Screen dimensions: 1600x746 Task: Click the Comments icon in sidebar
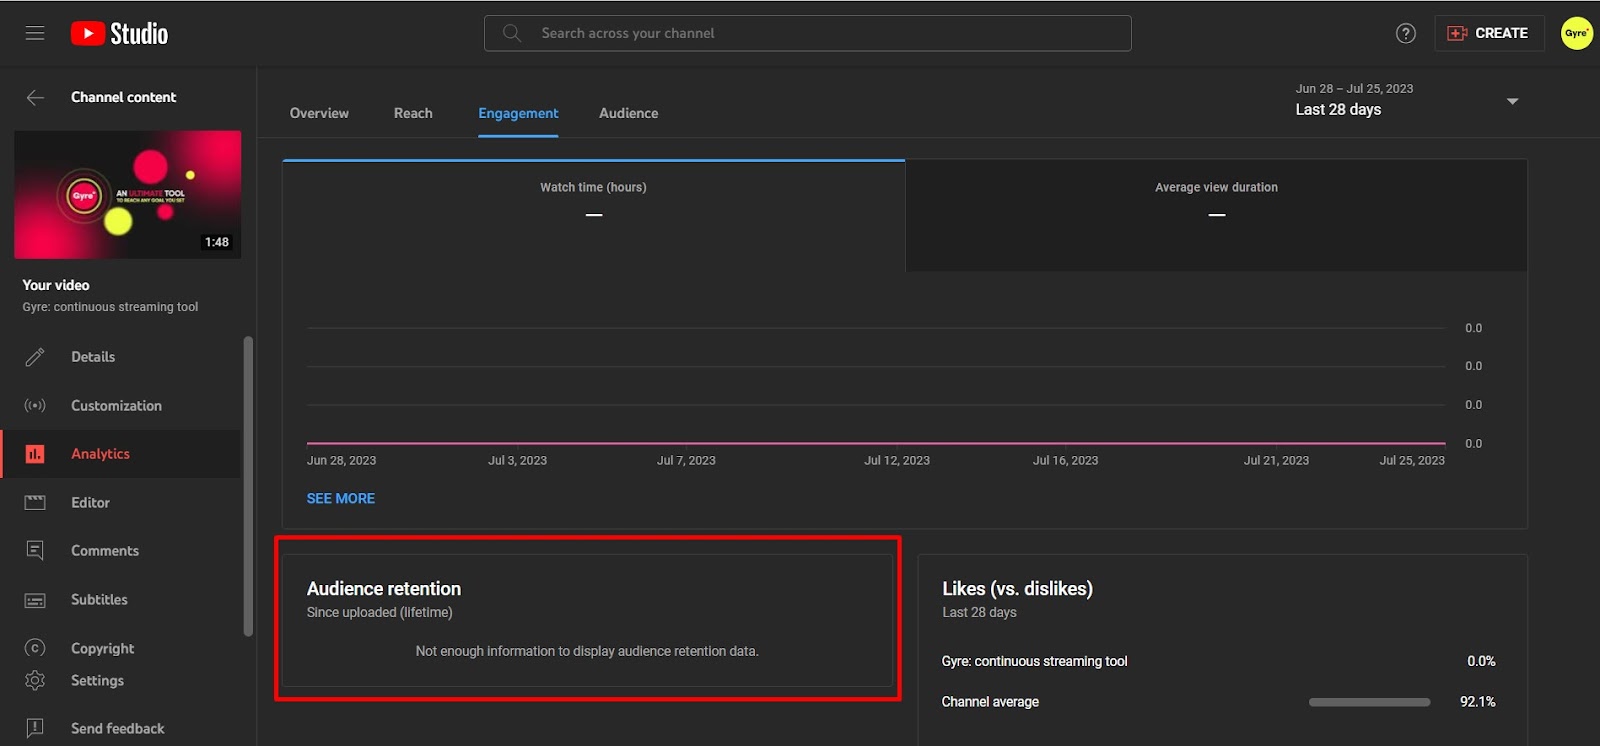[35, 550]
